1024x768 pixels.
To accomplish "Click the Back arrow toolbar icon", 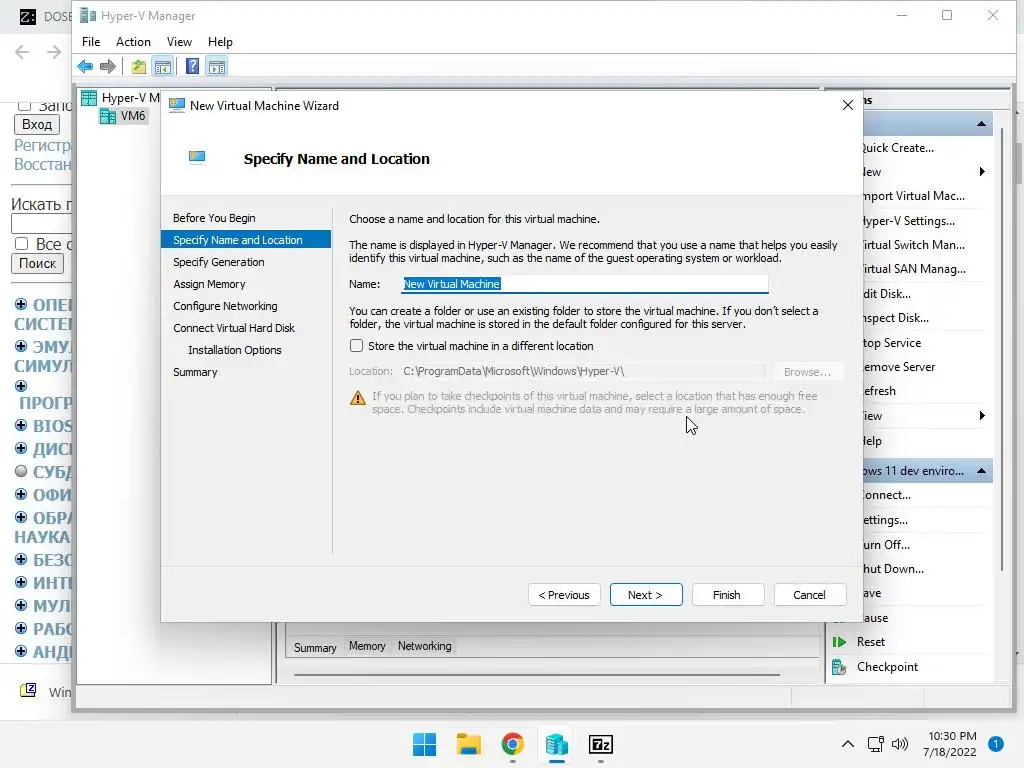I will click(85, 66).
